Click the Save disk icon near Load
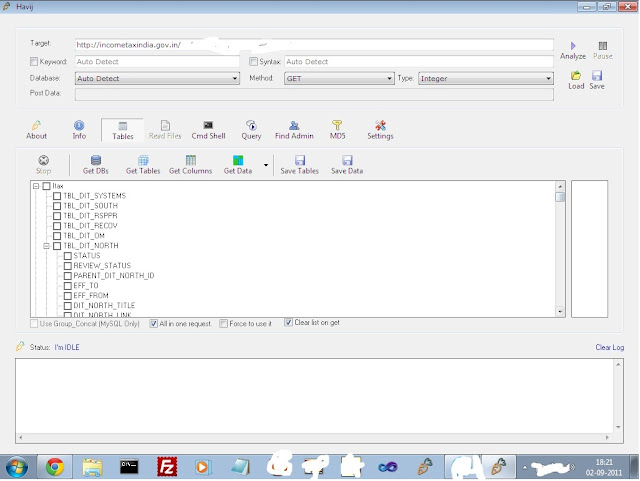 (597, 75)
